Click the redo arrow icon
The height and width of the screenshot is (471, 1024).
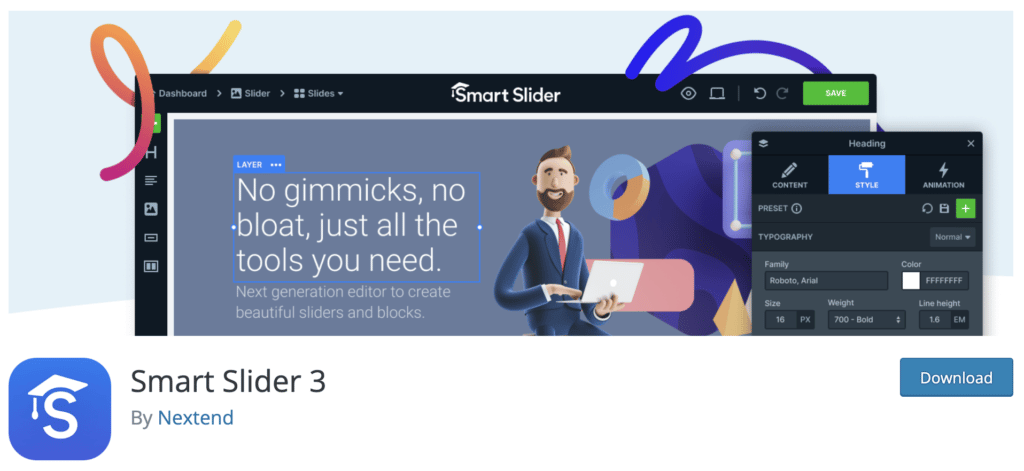(782, 93)
